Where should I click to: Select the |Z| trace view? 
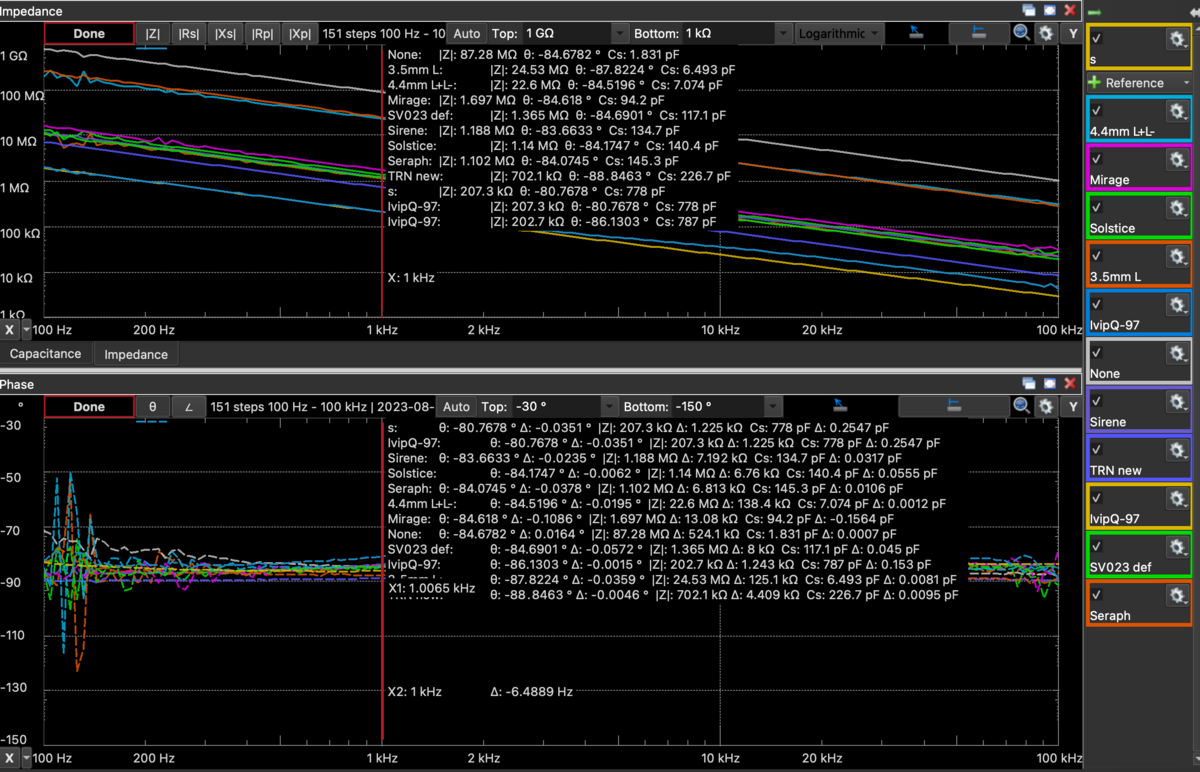click(153, 33)
